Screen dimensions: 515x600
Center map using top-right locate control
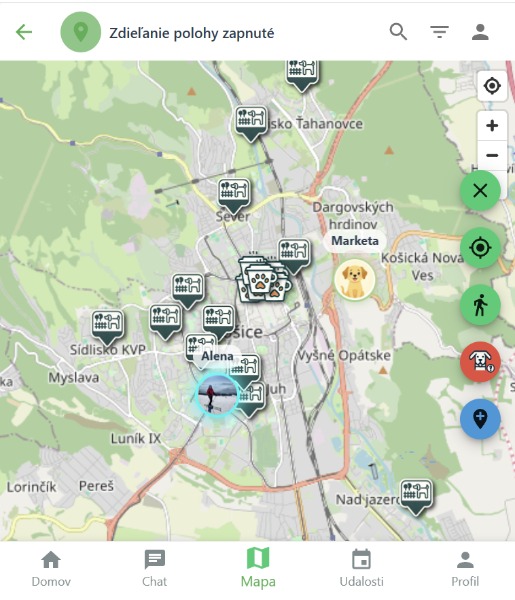[492, 86]
